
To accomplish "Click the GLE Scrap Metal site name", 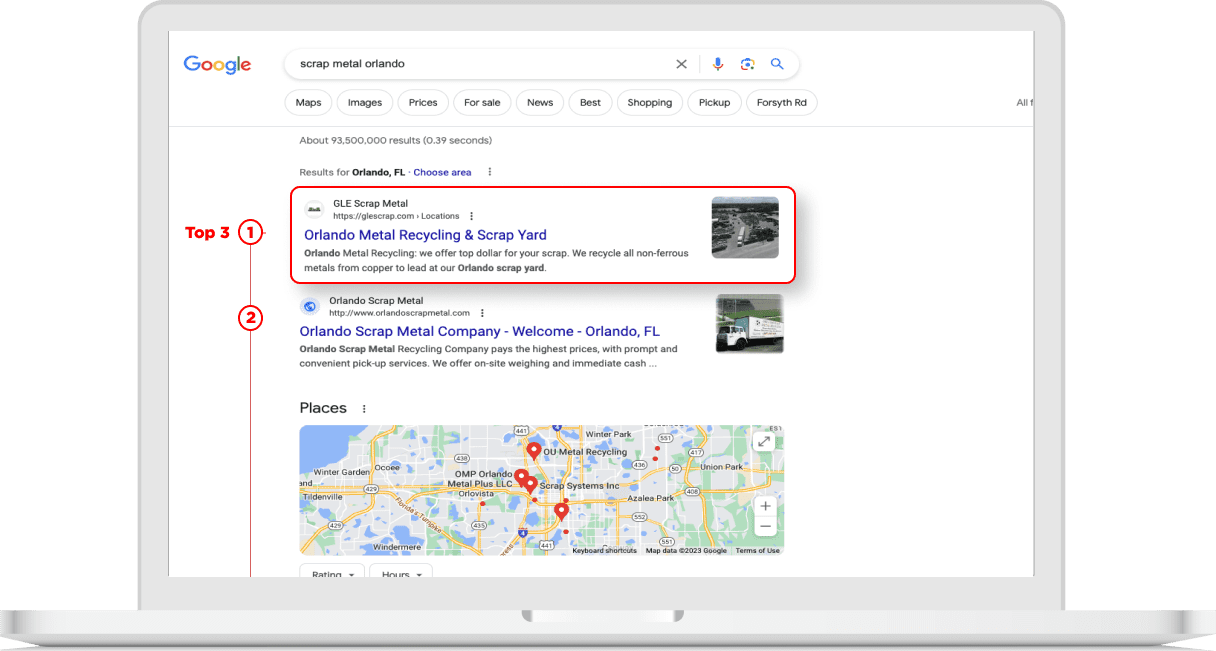I will coord(371,204).
